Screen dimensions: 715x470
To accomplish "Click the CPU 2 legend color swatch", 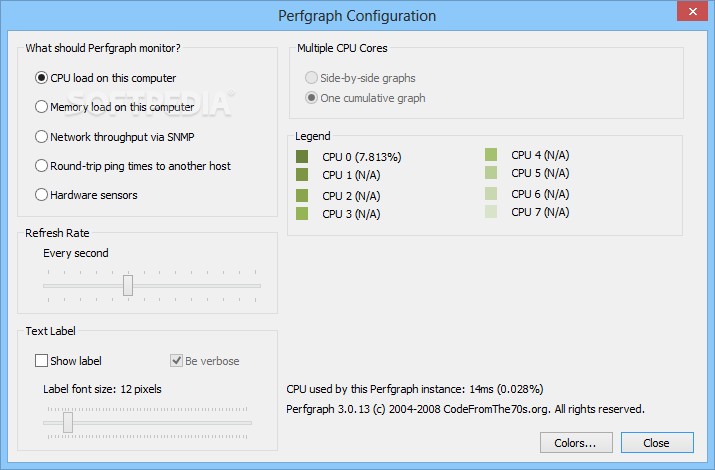I will pyautogui.click(x=302, y=196).
